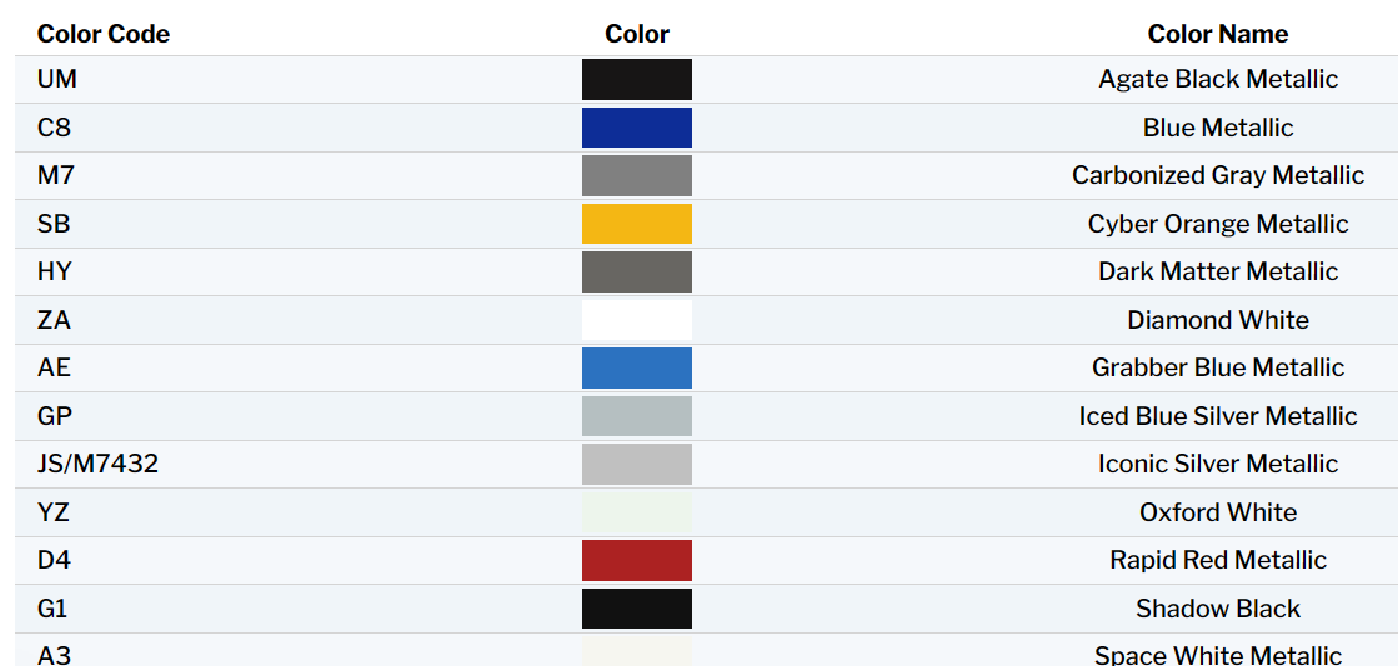Click the Grabber Blue Metallic swatch
The height and width of the screenshot is (668, 1400).
637,368
